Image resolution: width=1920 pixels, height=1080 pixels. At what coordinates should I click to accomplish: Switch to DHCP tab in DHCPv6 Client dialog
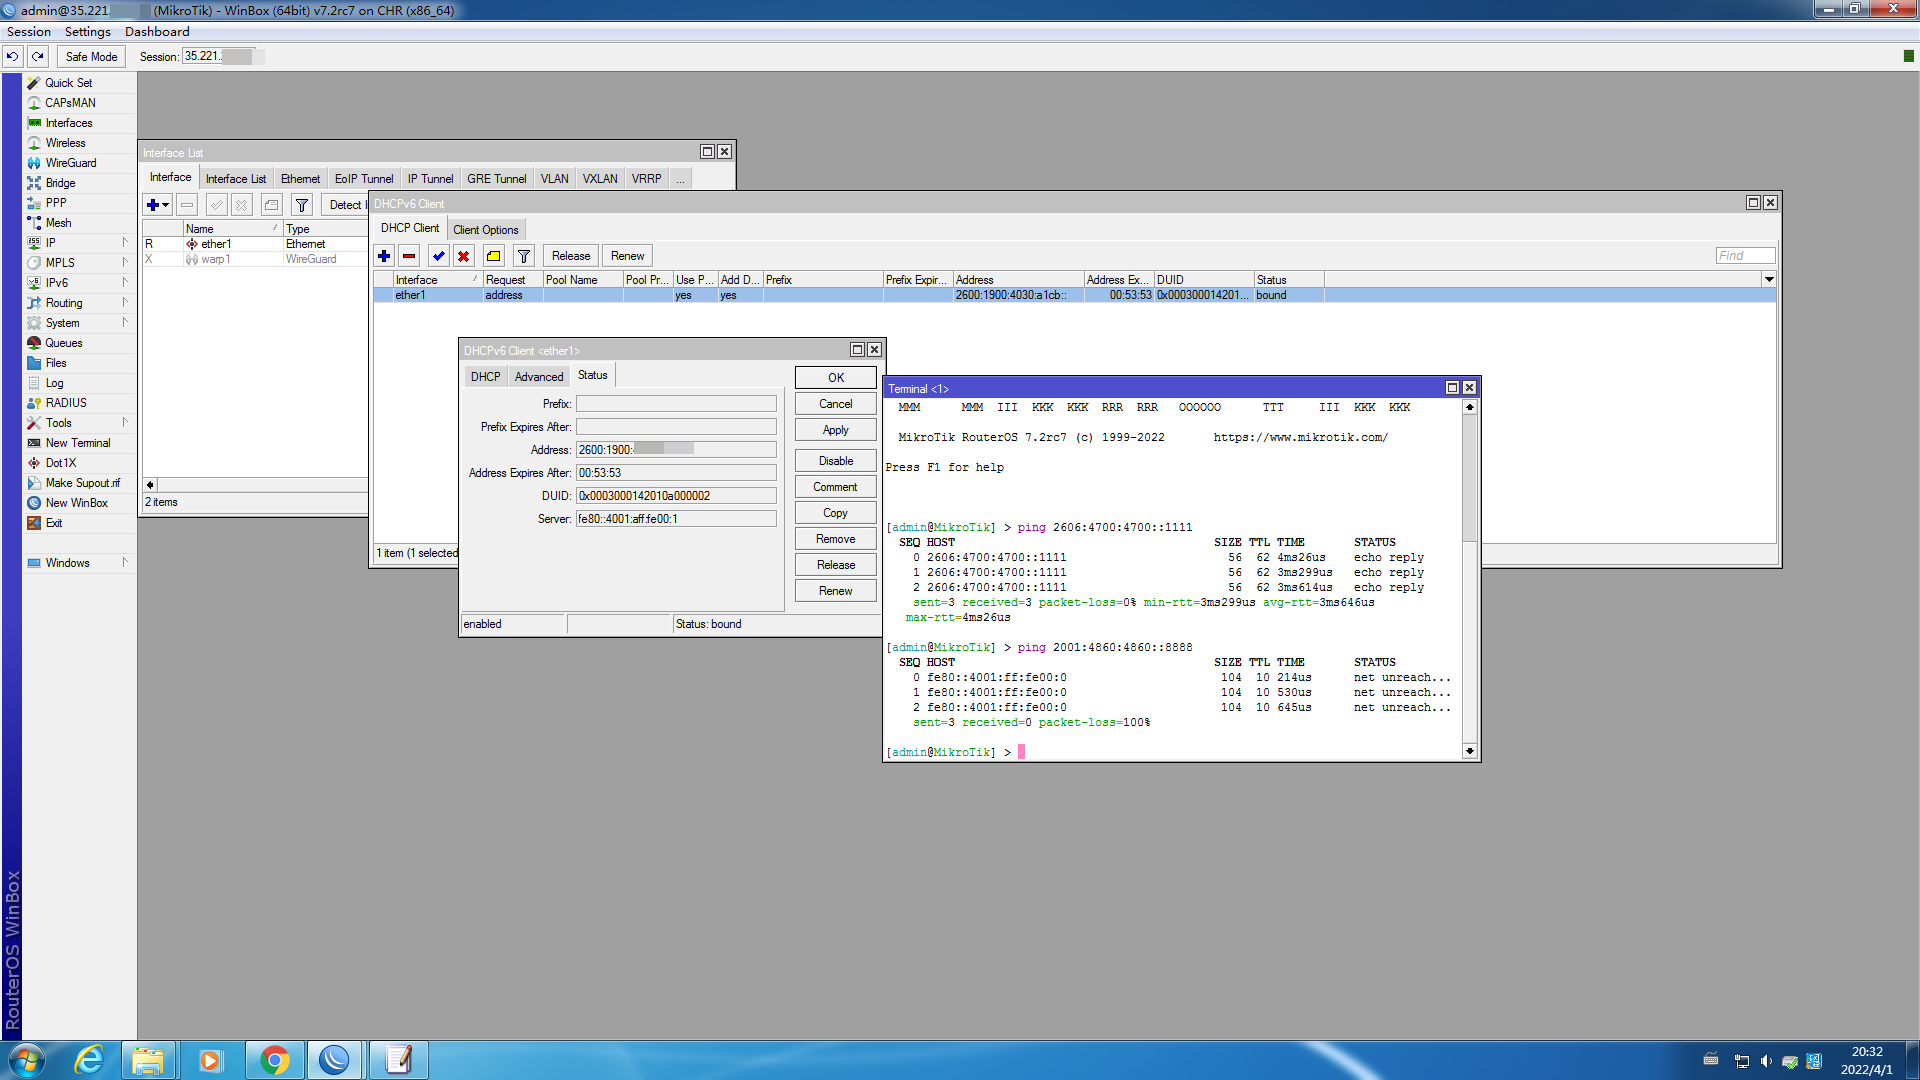click(x=485, y=377)
